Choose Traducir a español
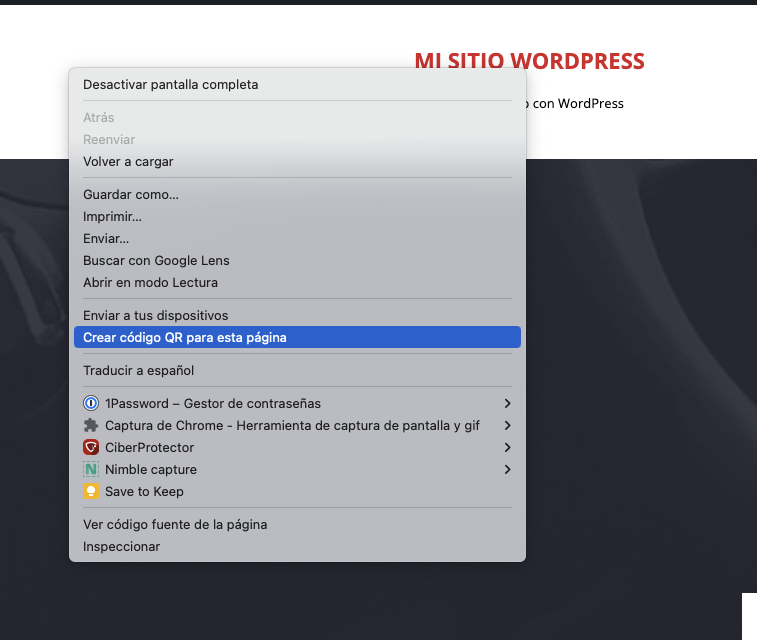Viewport: 757px width, 640px height. tap(297, 370)
